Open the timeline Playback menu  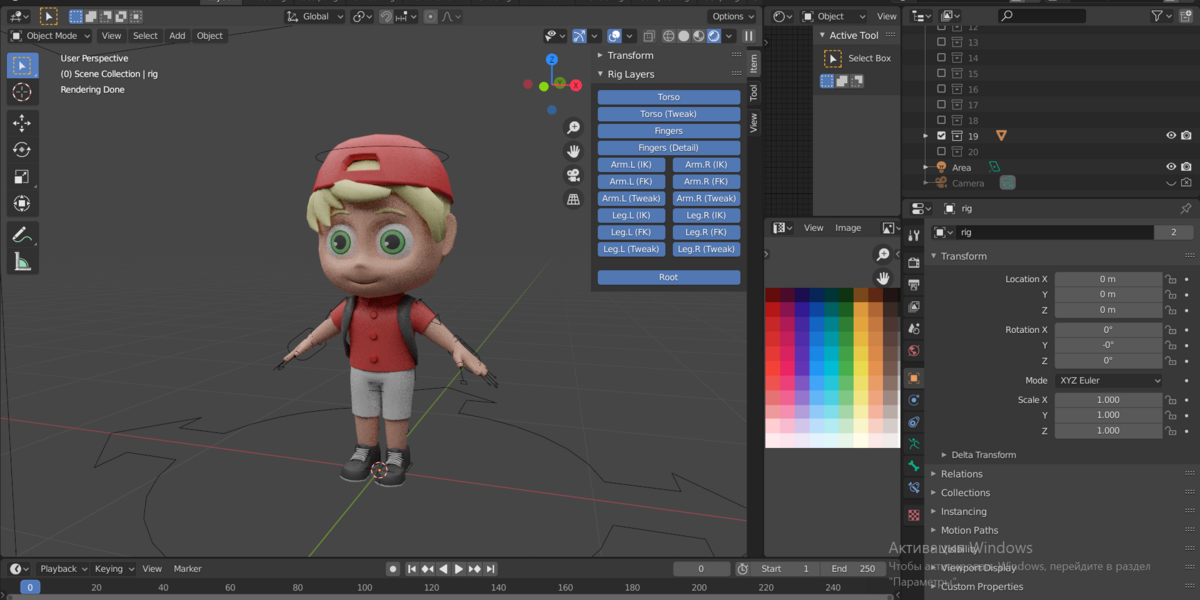pyautogui.click(x=63, y=569)
